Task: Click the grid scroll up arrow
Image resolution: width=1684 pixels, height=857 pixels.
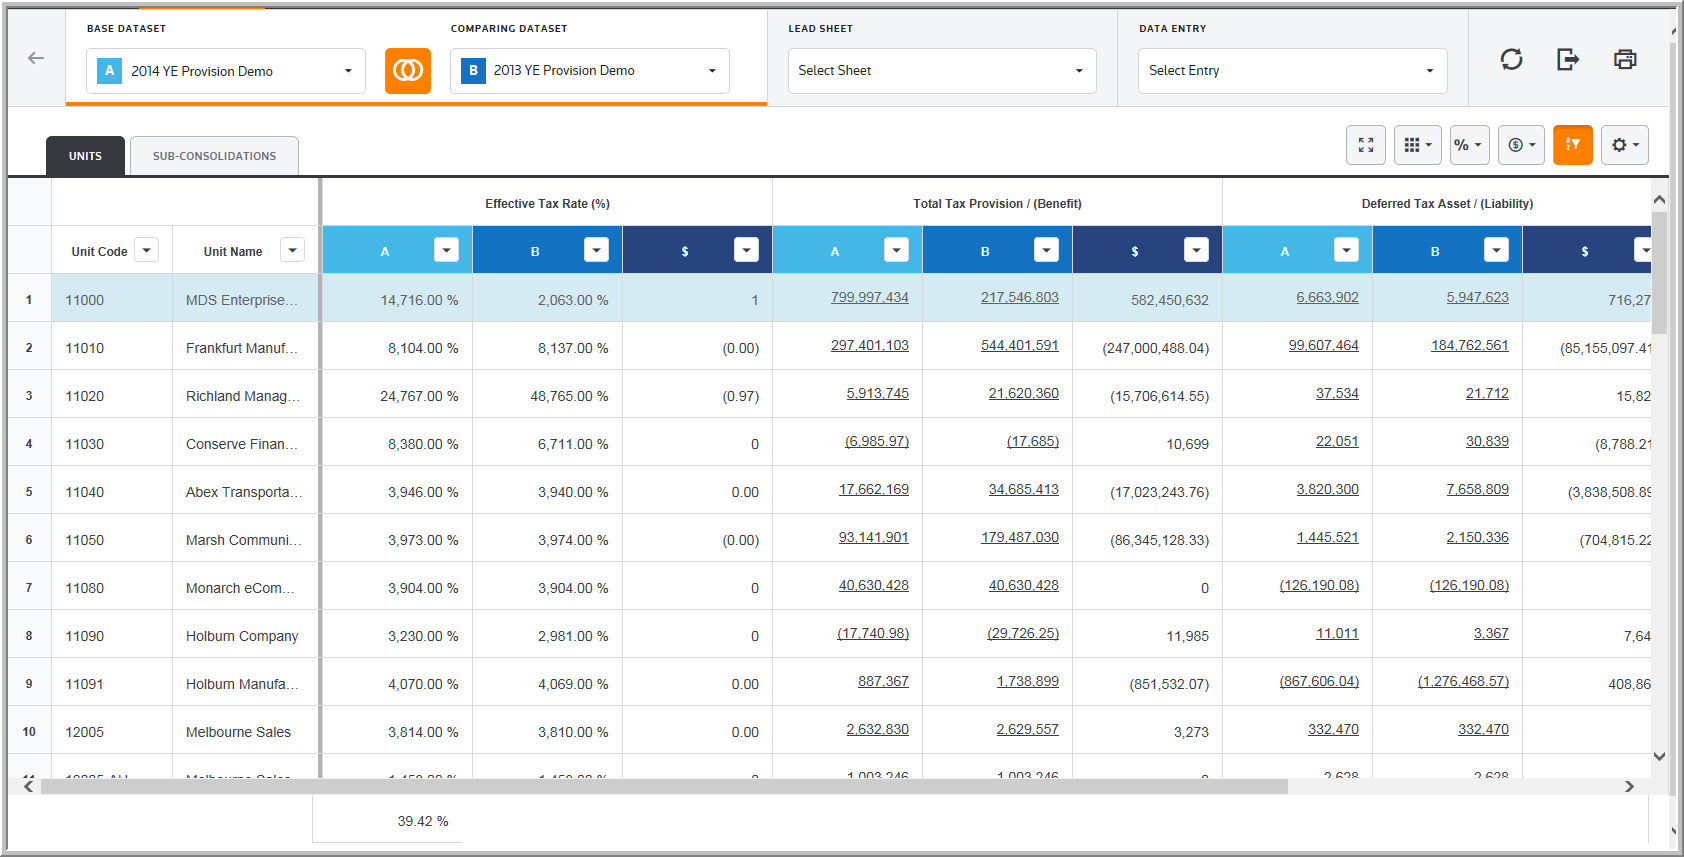Action: pos(1659,200)
